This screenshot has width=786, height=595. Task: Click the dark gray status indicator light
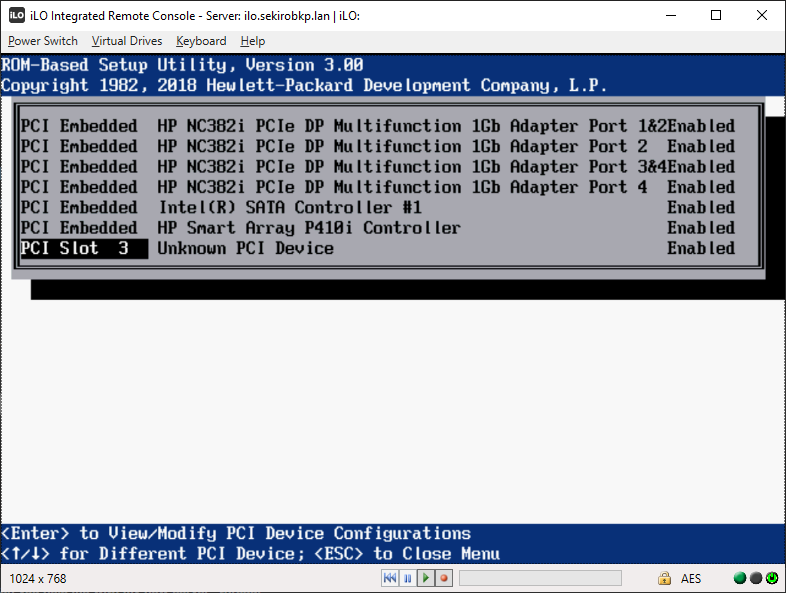[756, 578]
